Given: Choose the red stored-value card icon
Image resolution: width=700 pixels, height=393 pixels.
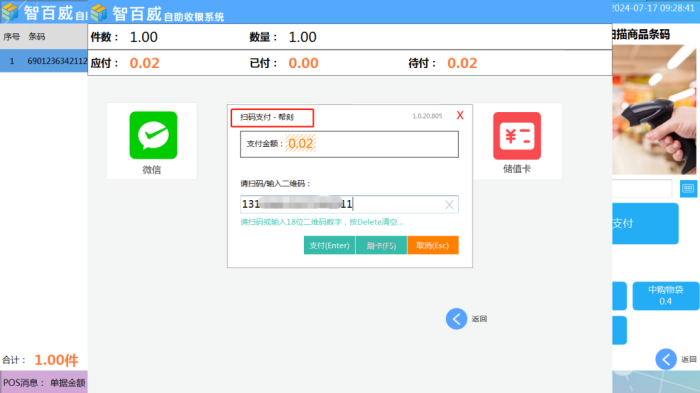Looking at the screenshot, I should 517,136.
